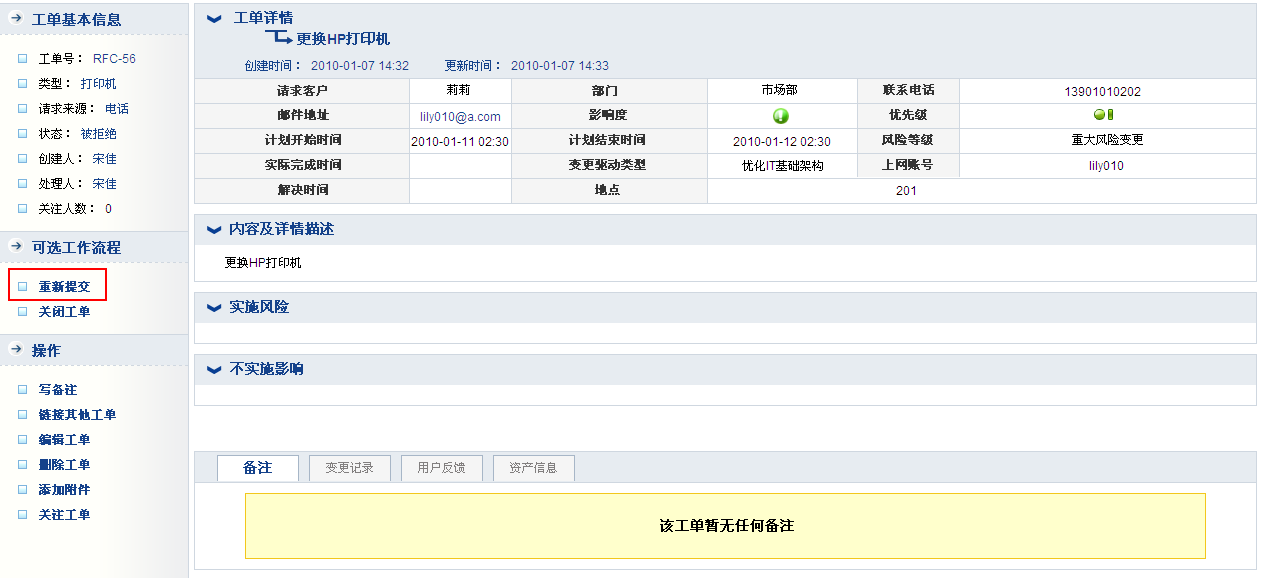Collapse the 内容及详情描述 section
The width and height of the screenshot is (1262, 578).
(x=214, y=230)
